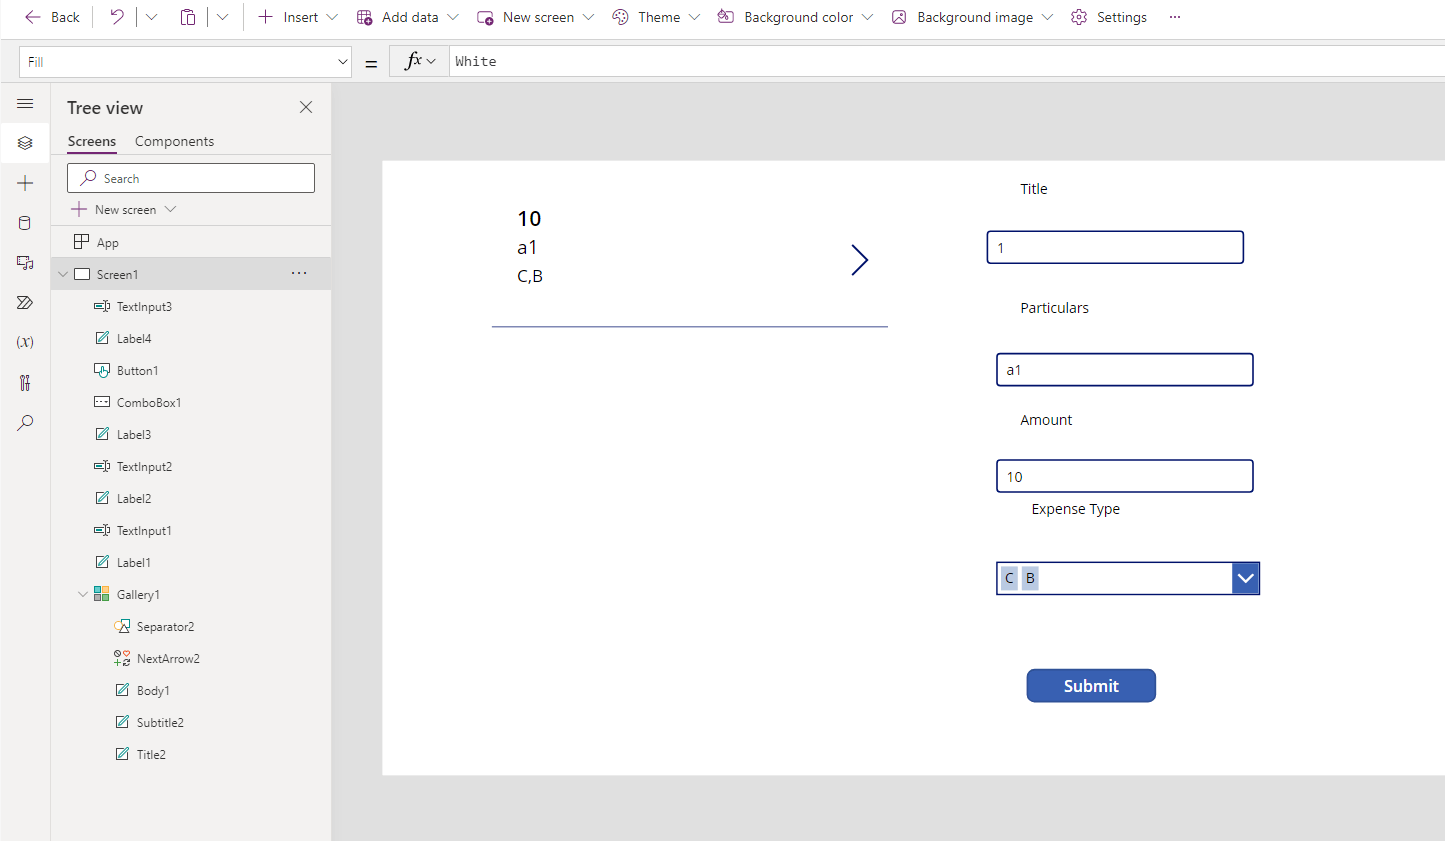Open the Tree view pane
Viewport: 1445px width, 841px height.
point(25,143)
